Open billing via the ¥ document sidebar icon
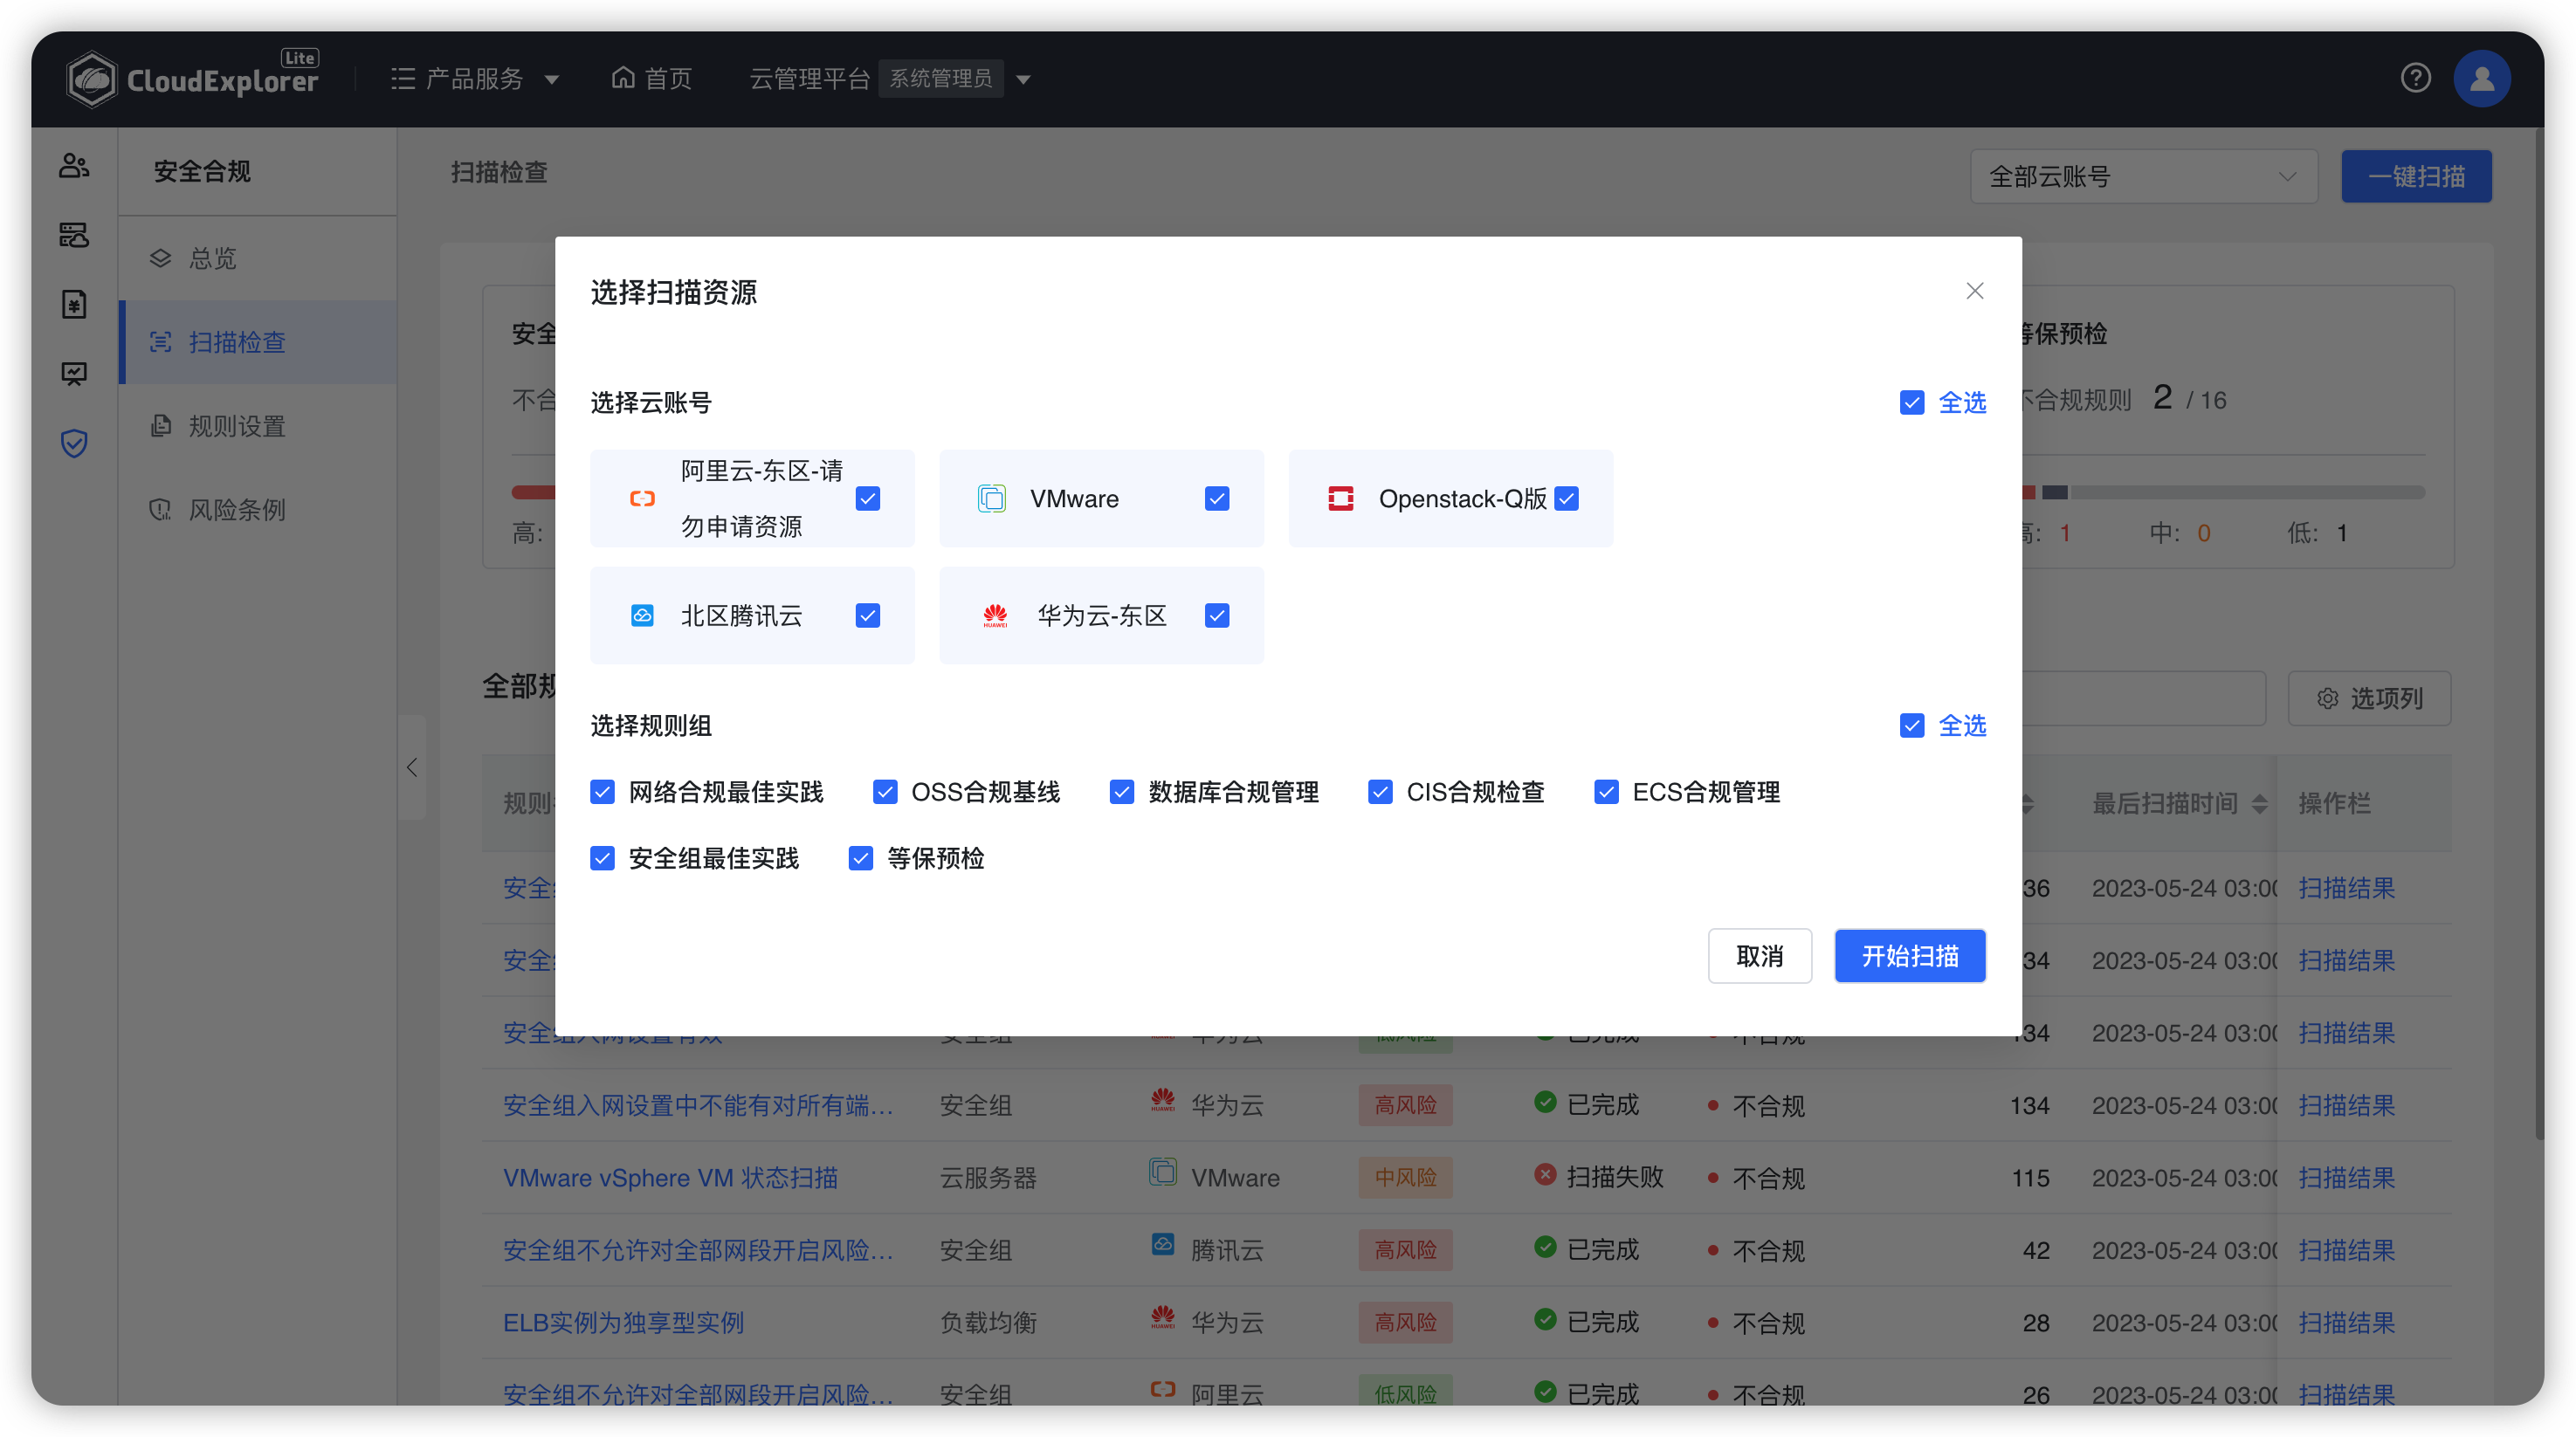Viewport: 2576px width, 1437px height. [74, 304]
